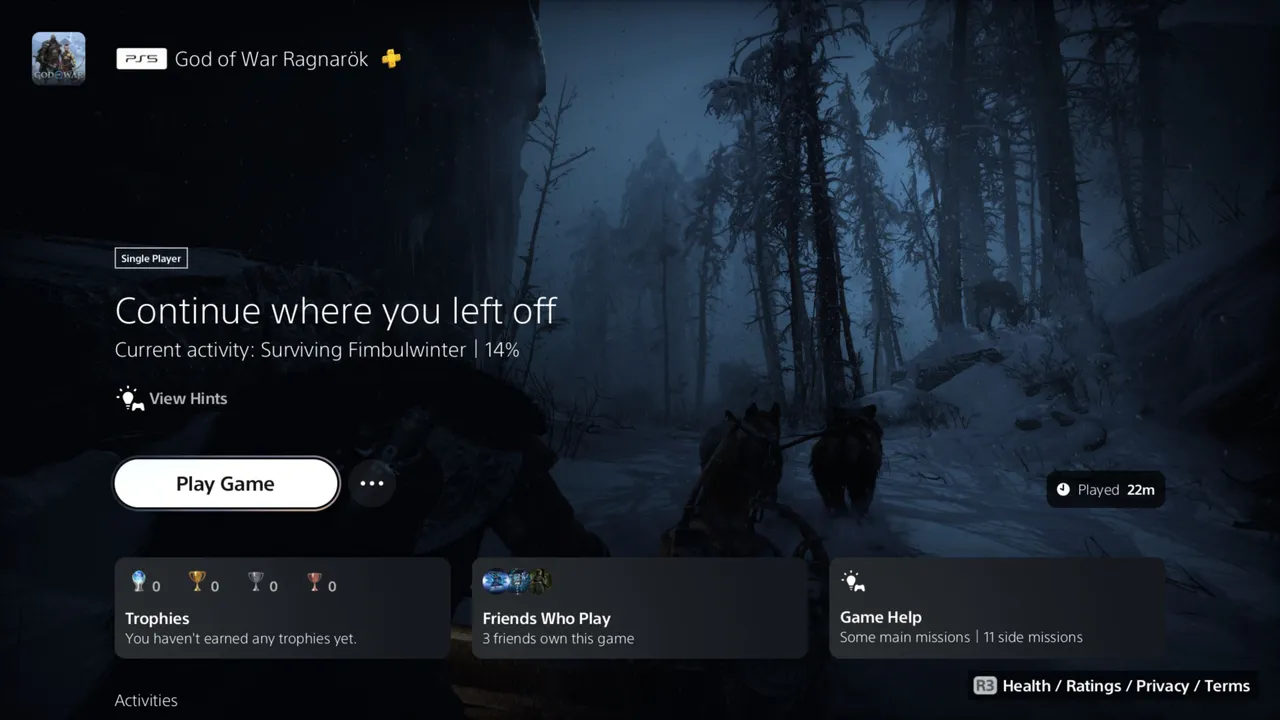Open the God of War game thumbnail
The height and width of the screenshot is (720, 1280).
coord(59,58)
